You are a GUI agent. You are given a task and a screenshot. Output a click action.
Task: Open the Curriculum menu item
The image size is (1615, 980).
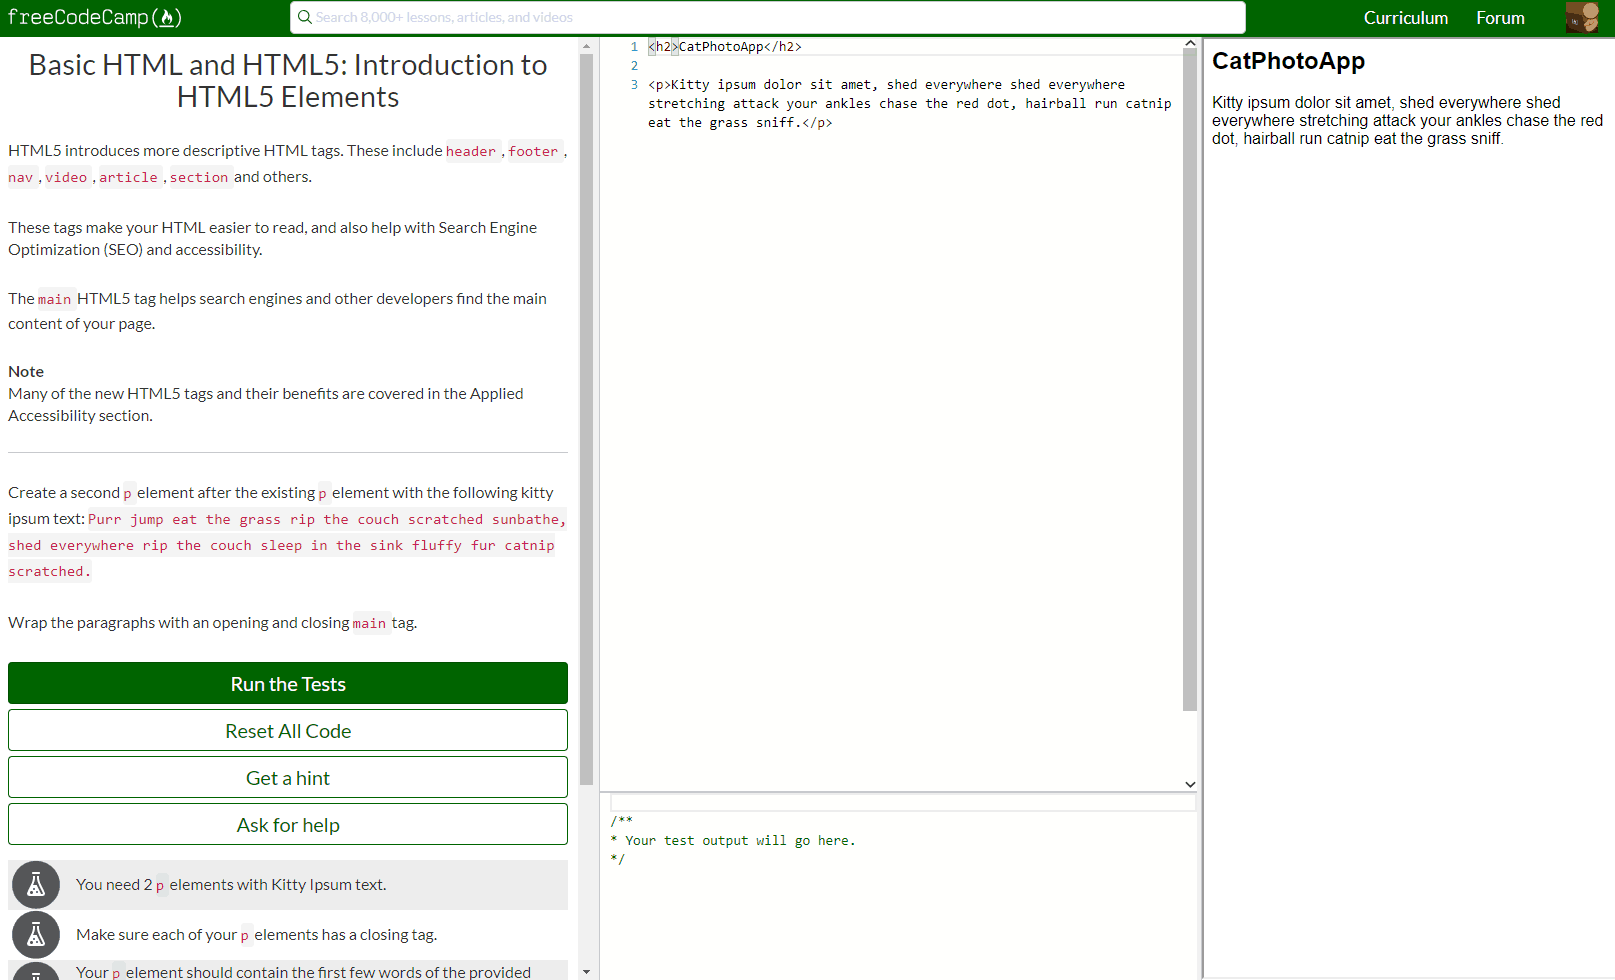point(1405,18)
